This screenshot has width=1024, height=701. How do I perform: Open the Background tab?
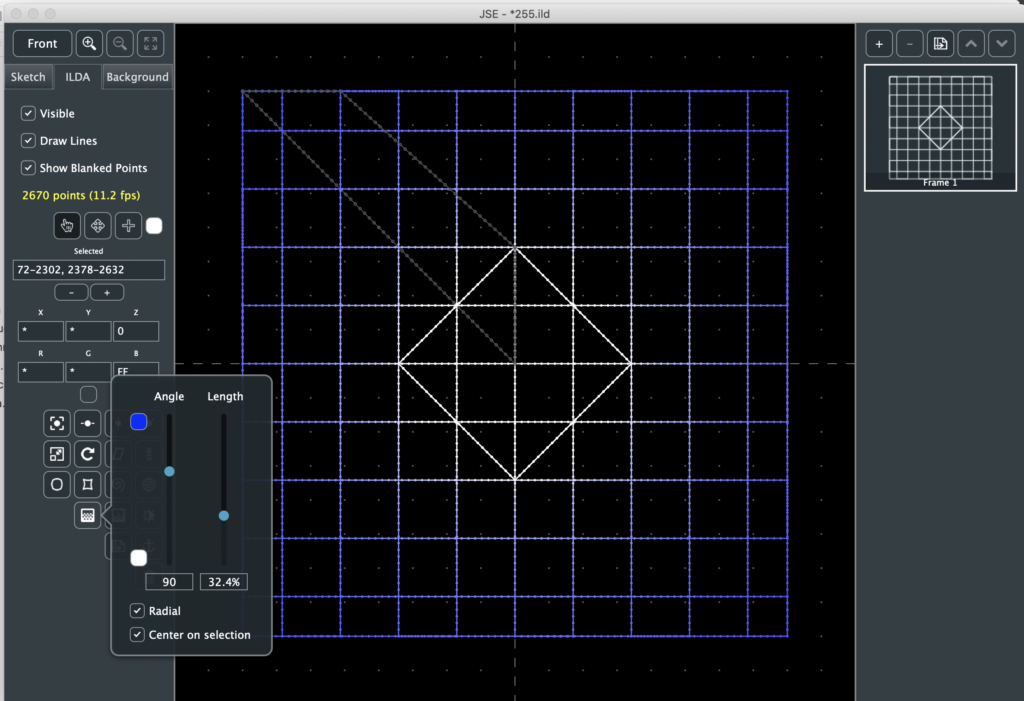[137, 77]
